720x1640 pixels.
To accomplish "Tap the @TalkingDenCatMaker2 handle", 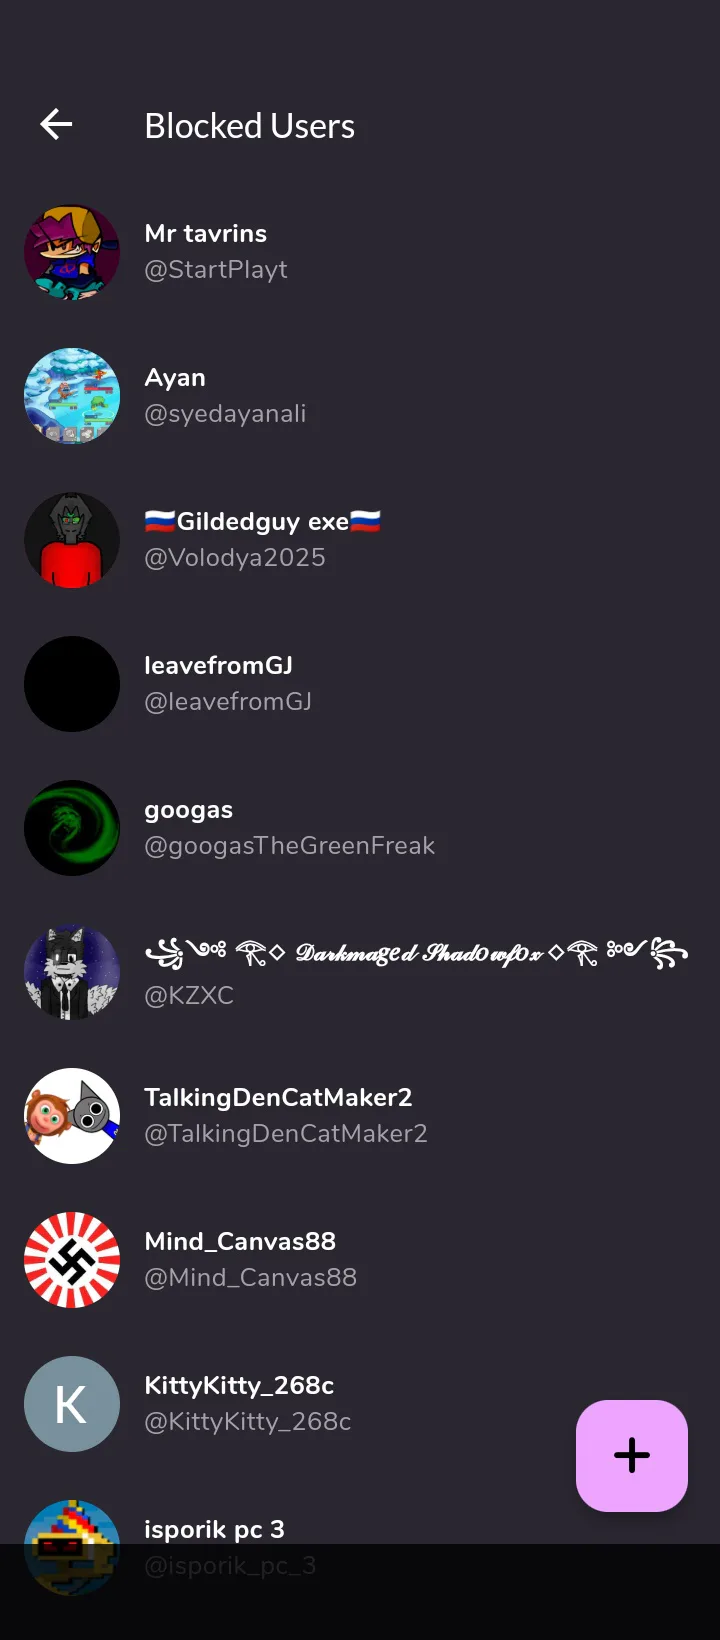I will pyautogui.click(x=286, y=1134).
